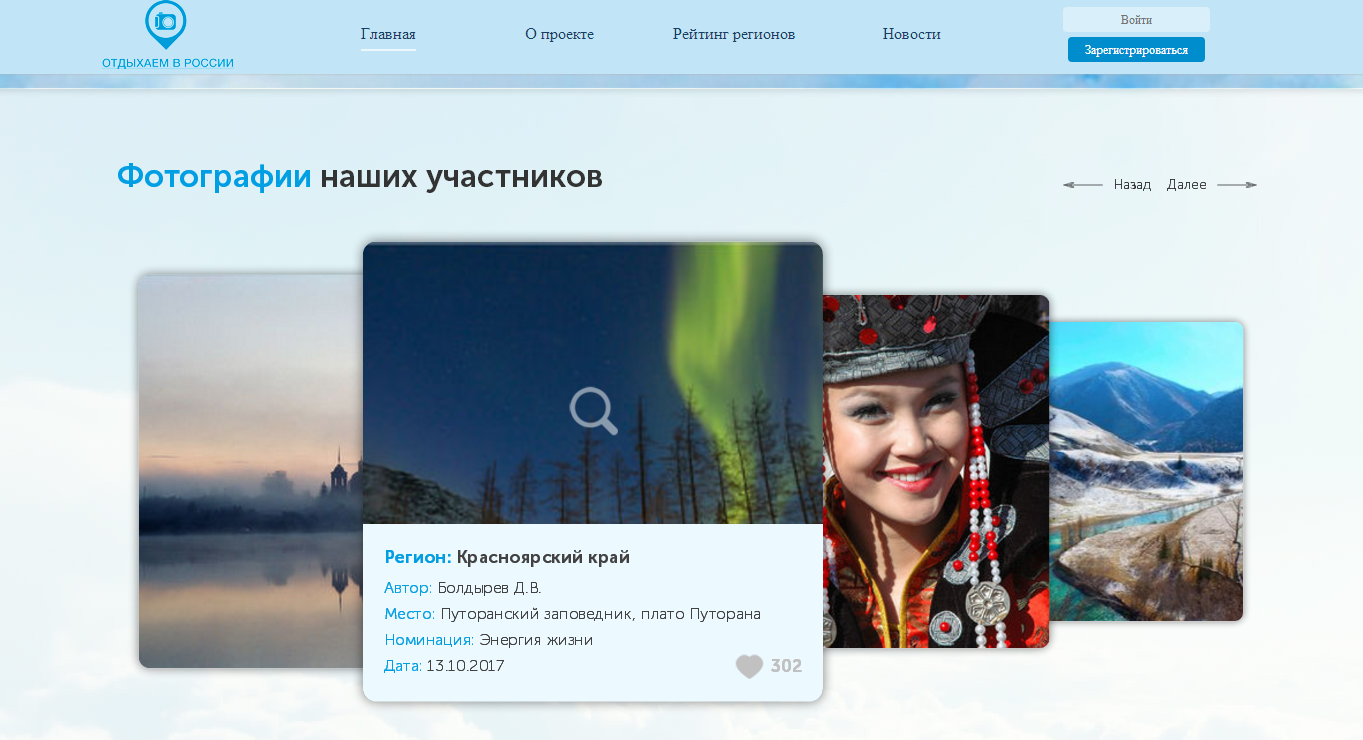Click the Фотографии наших участников heading
Screen dimensions: 1363x740
tap(360, 177)
